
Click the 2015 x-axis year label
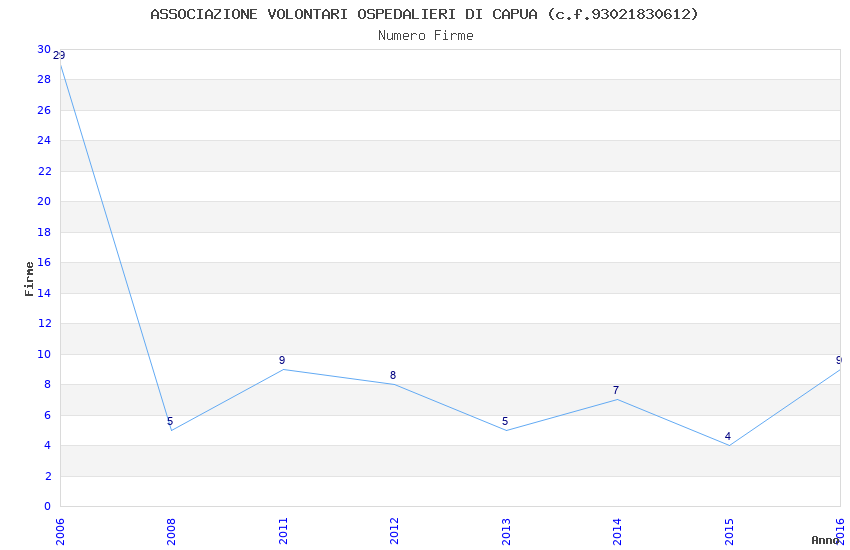click(x=729, y=528)
